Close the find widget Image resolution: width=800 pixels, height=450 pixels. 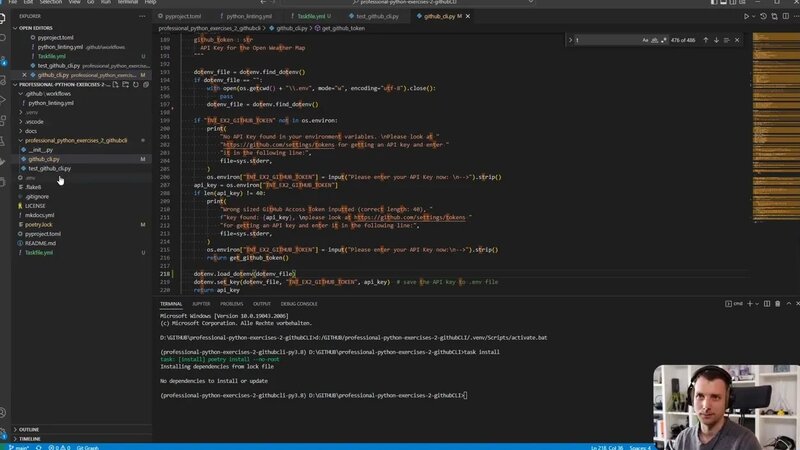click(x=737, y=40)
